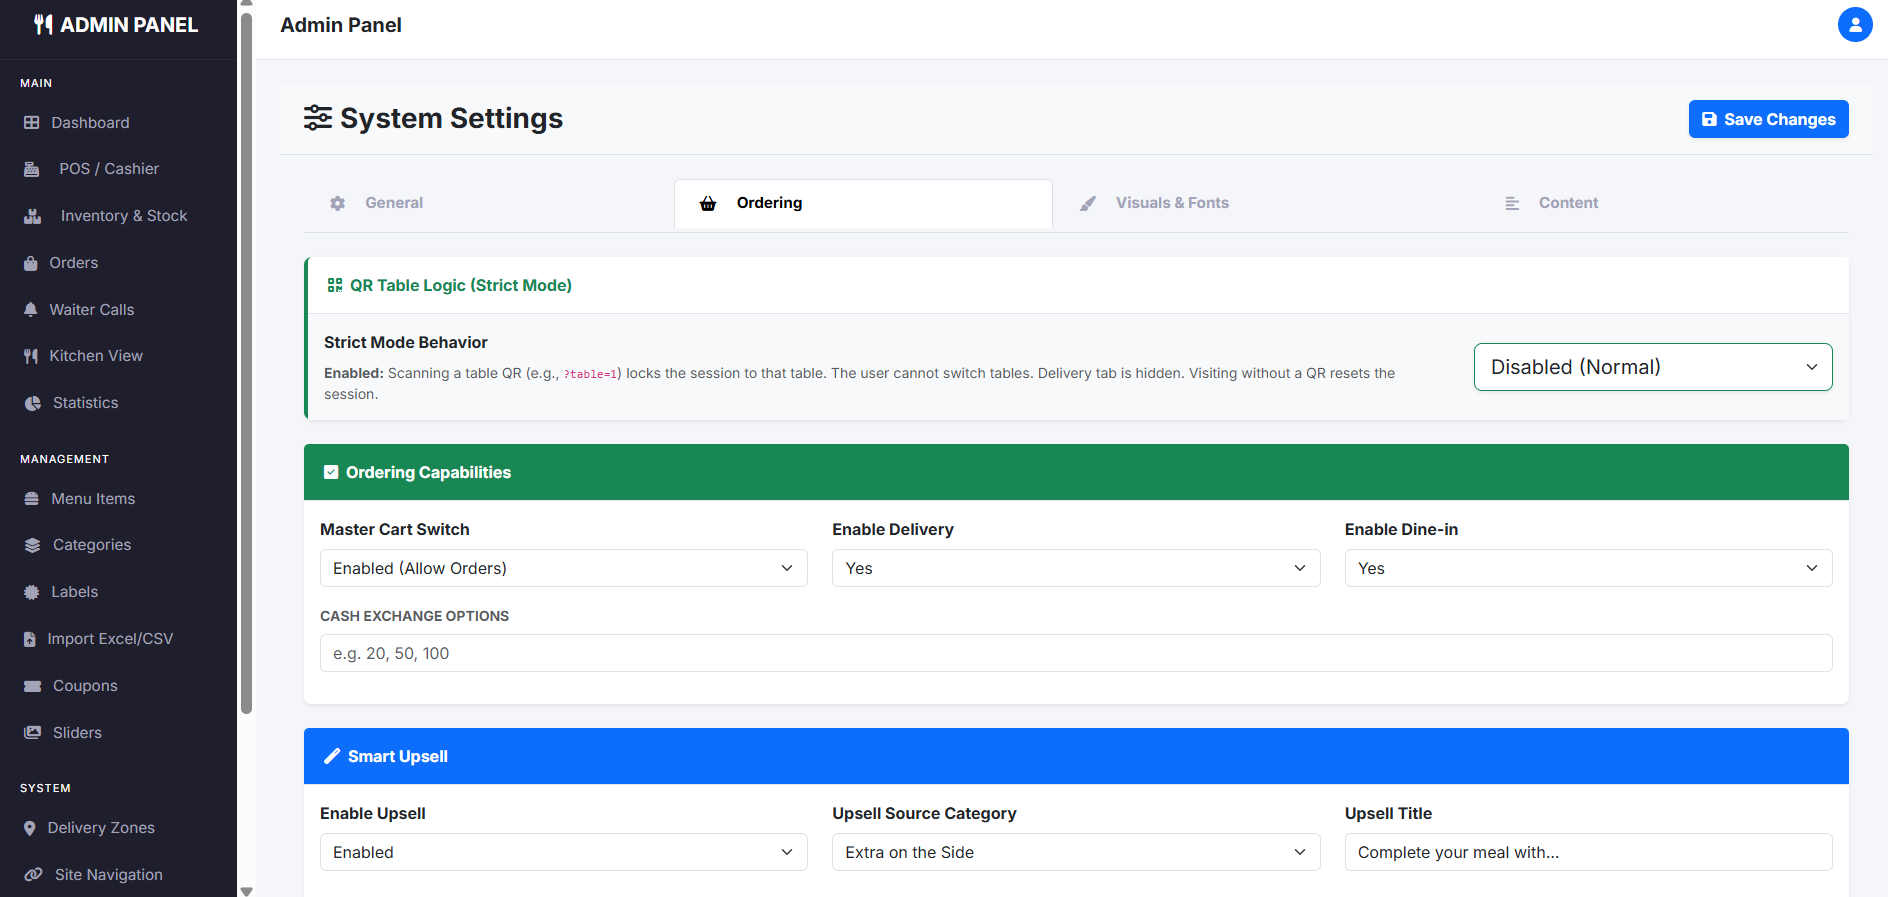Click the user profile avatar icon
The width and height of the screenshot is (1888, 897).
click(x=1854, y=25)
